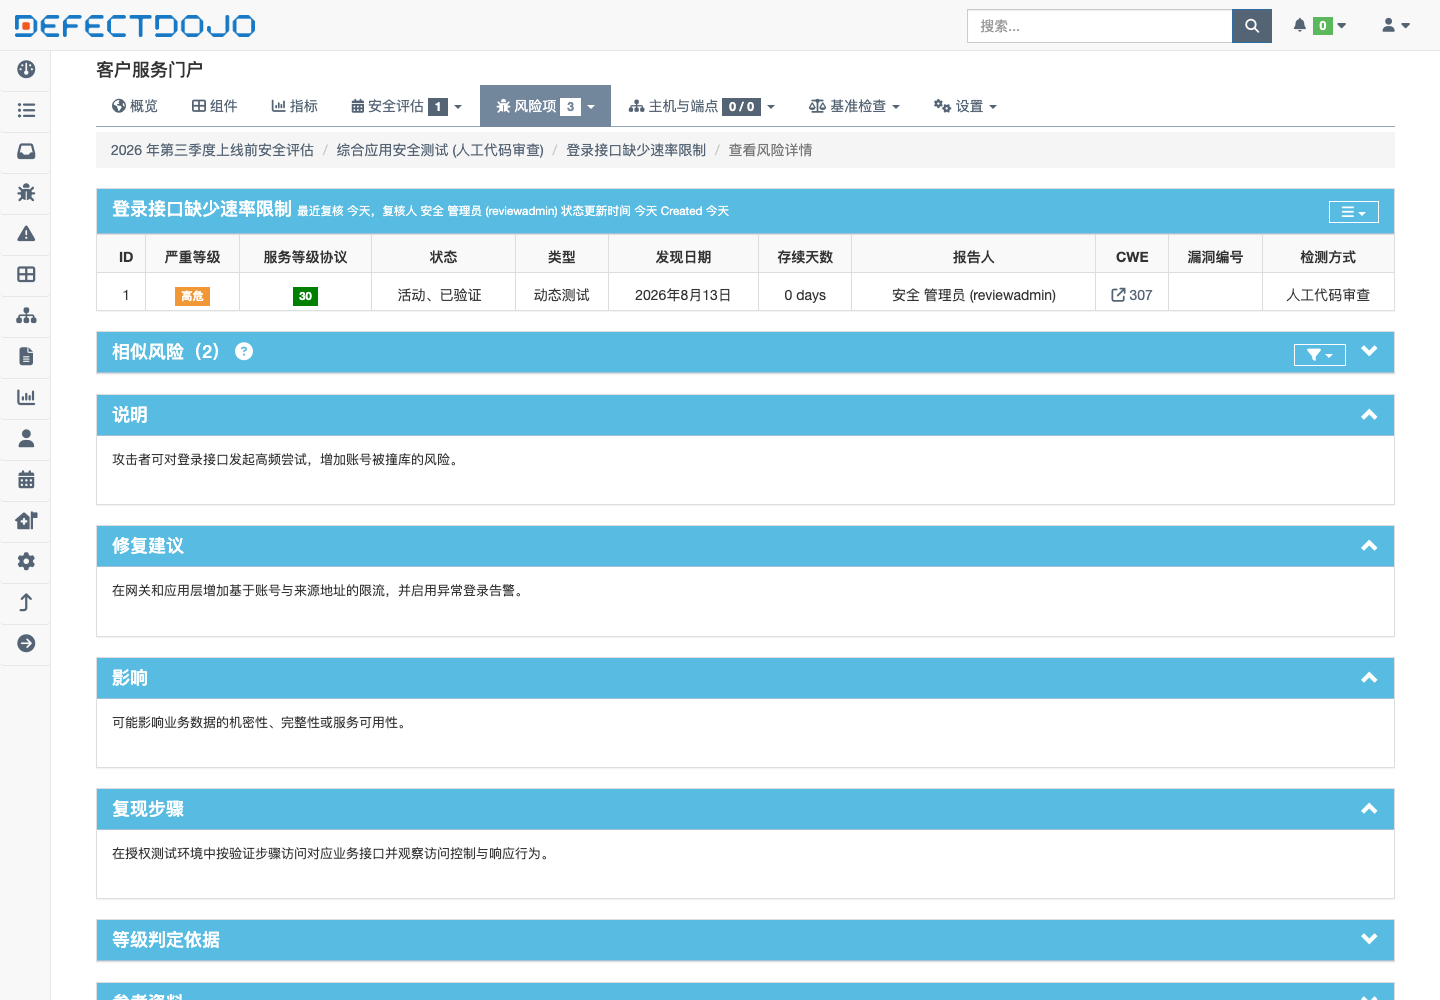The width and height of the screenshot is (1440, 1000).
Task: Open the bug findings icon in sidebar
Action: tap(26, 192)
